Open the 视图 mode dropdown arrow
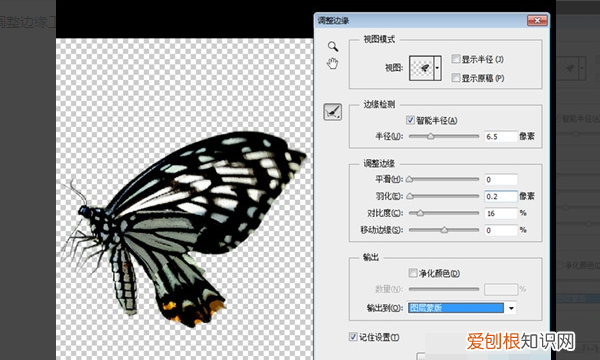Viewport: 600px width, 360px height. (x=437, y=68)
